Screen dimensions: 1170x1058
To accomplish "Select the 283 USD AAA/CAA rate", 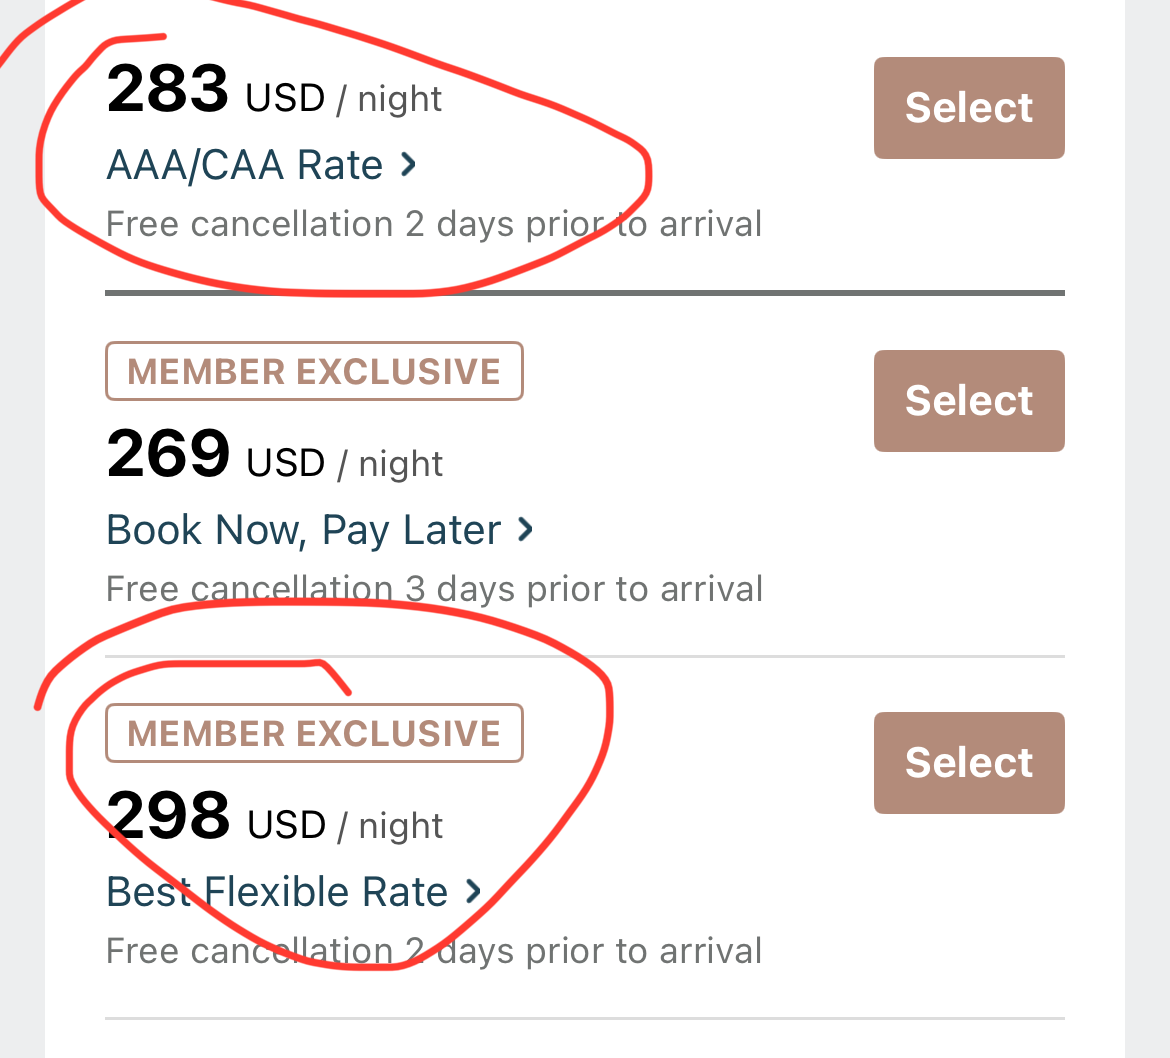I will [968, 108].
